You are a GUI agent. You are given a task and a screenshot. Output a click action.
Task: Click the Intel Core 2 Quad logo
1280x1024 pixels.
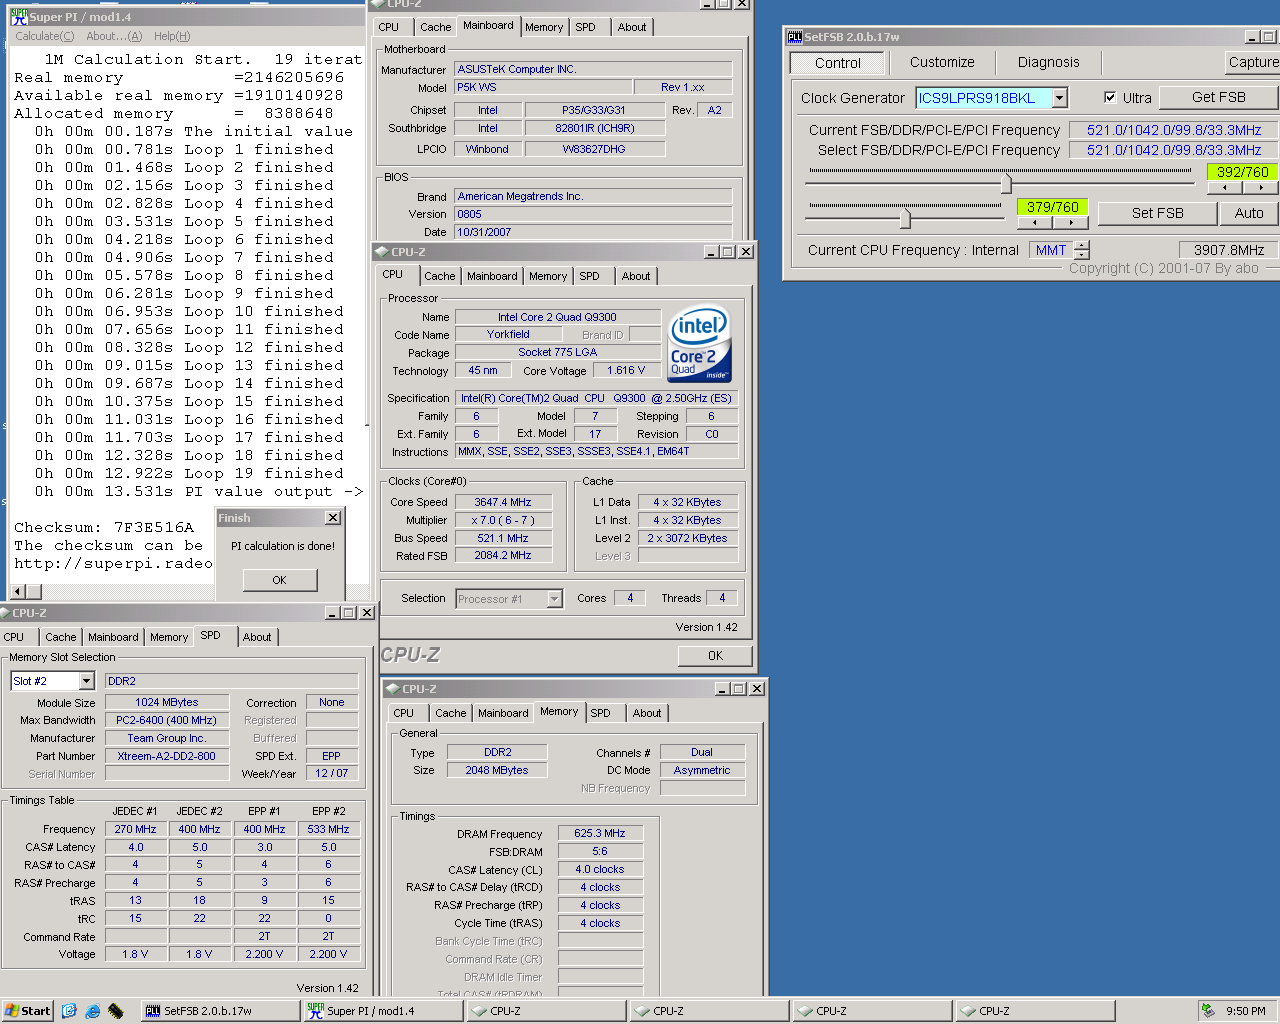(698, 342)
